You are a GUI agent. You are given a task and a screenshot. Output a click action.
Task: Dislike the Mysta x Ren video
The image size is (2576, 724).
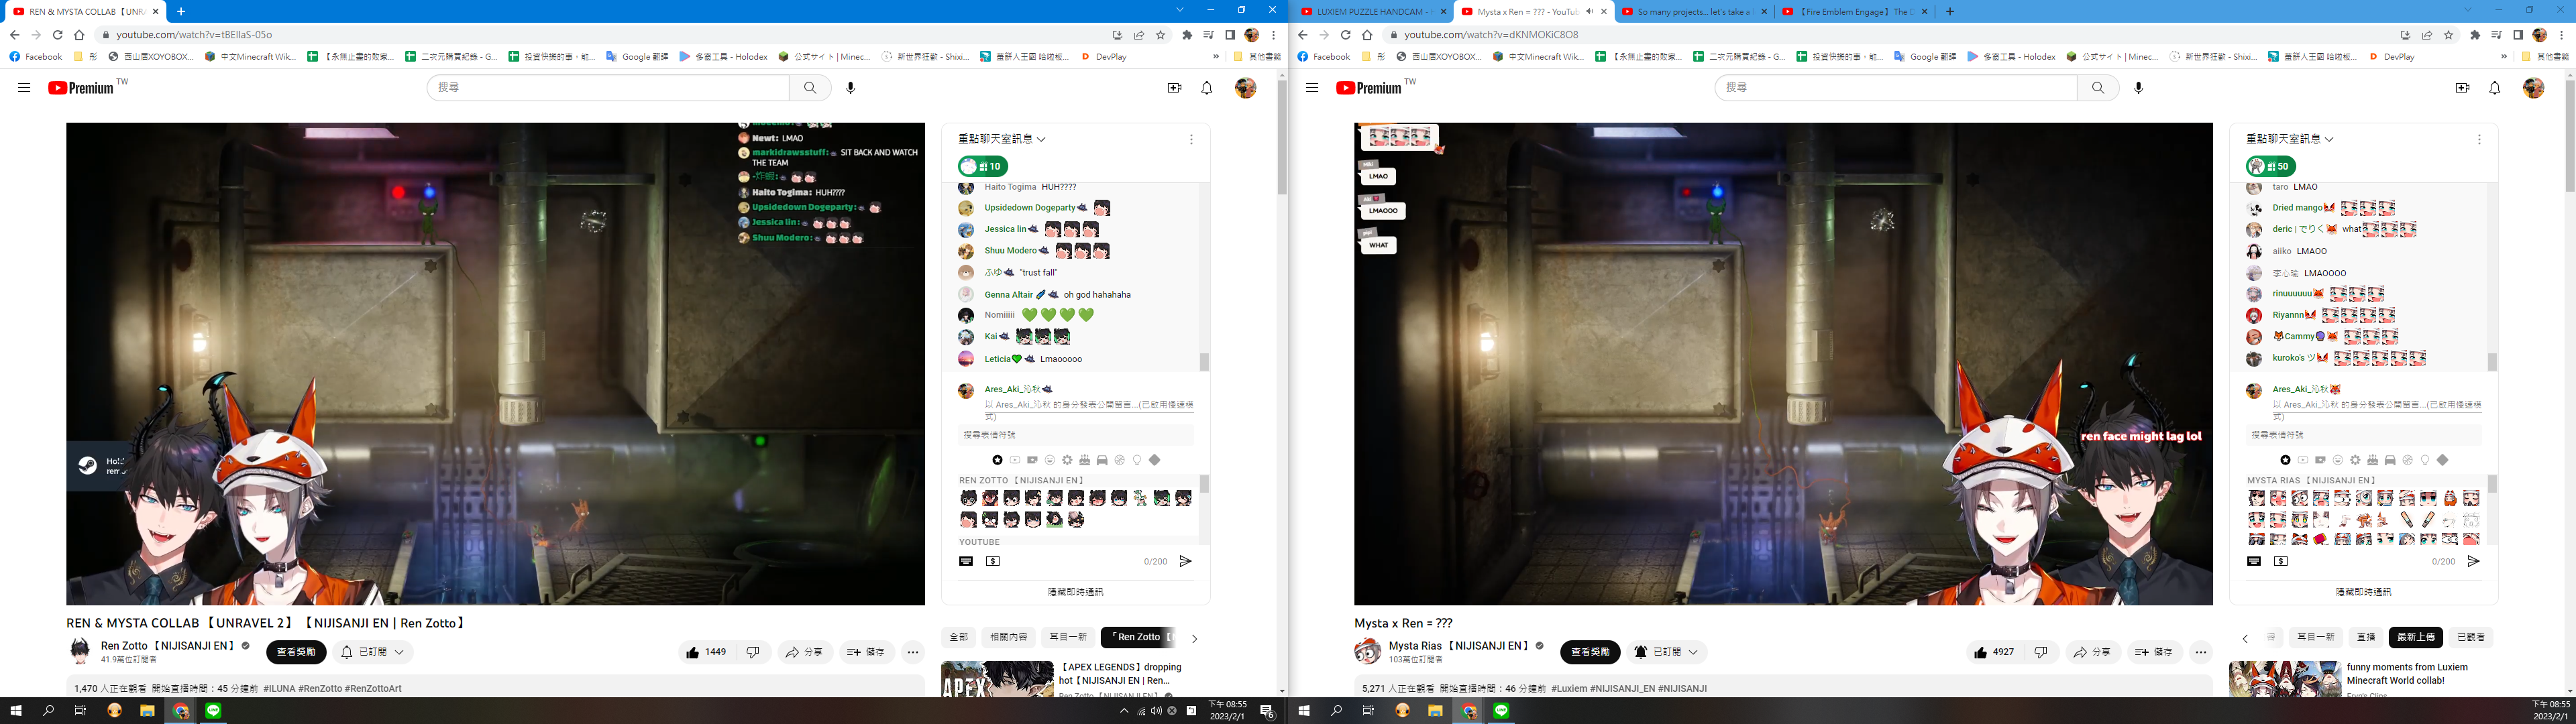coord(2041,652)
